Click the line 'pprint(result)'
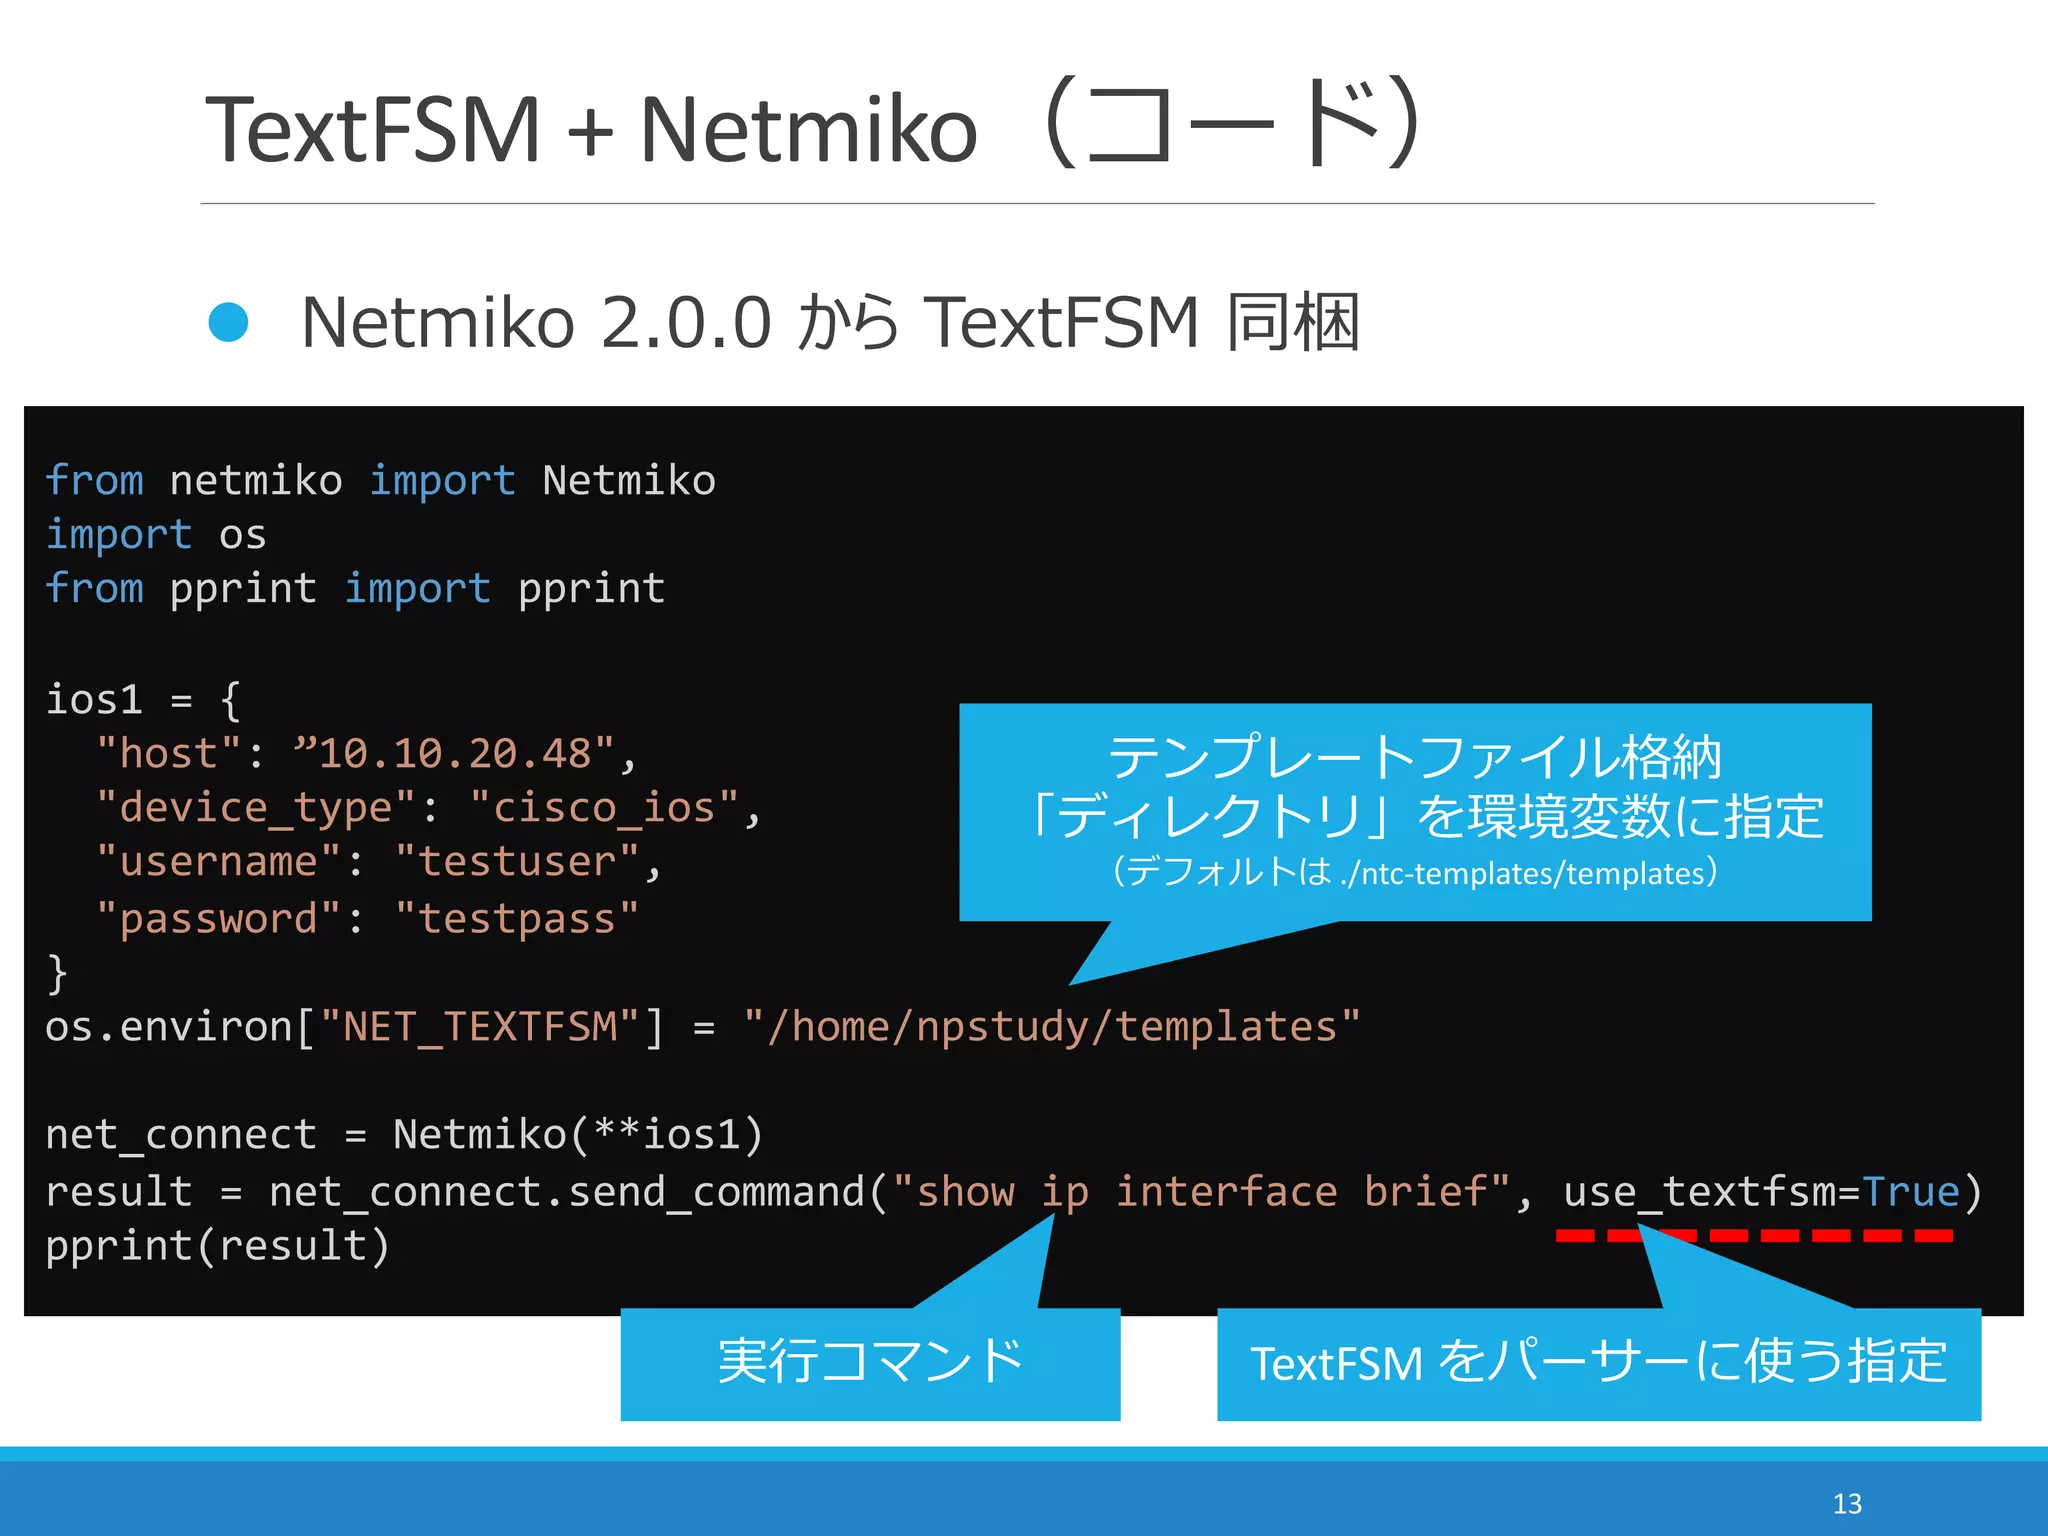 coord(218,1246)
